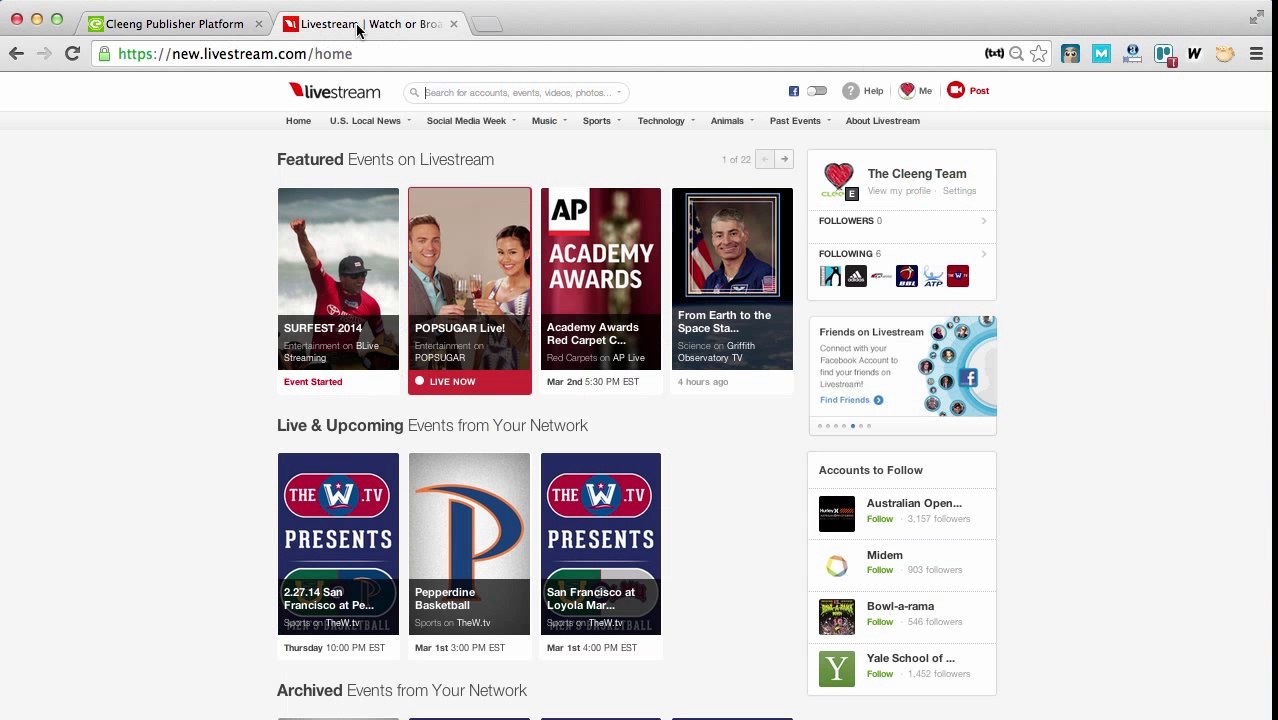Image resolution: width=1278 pixels, height=720 pixels.
Task: Select the highlighted carousel dot
Action: pyautogui.click(x=852, y=426)
